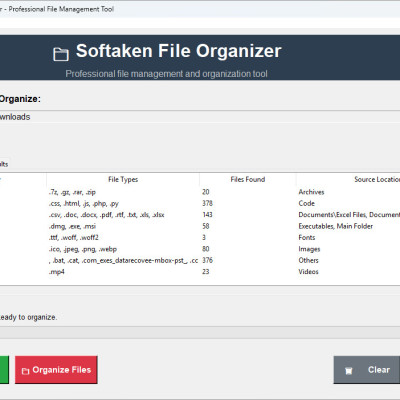Image resolution: width=400 pixels, height=400 pixels.
Task: Click the Videos source location cell
Action: (x=308, y=272)
